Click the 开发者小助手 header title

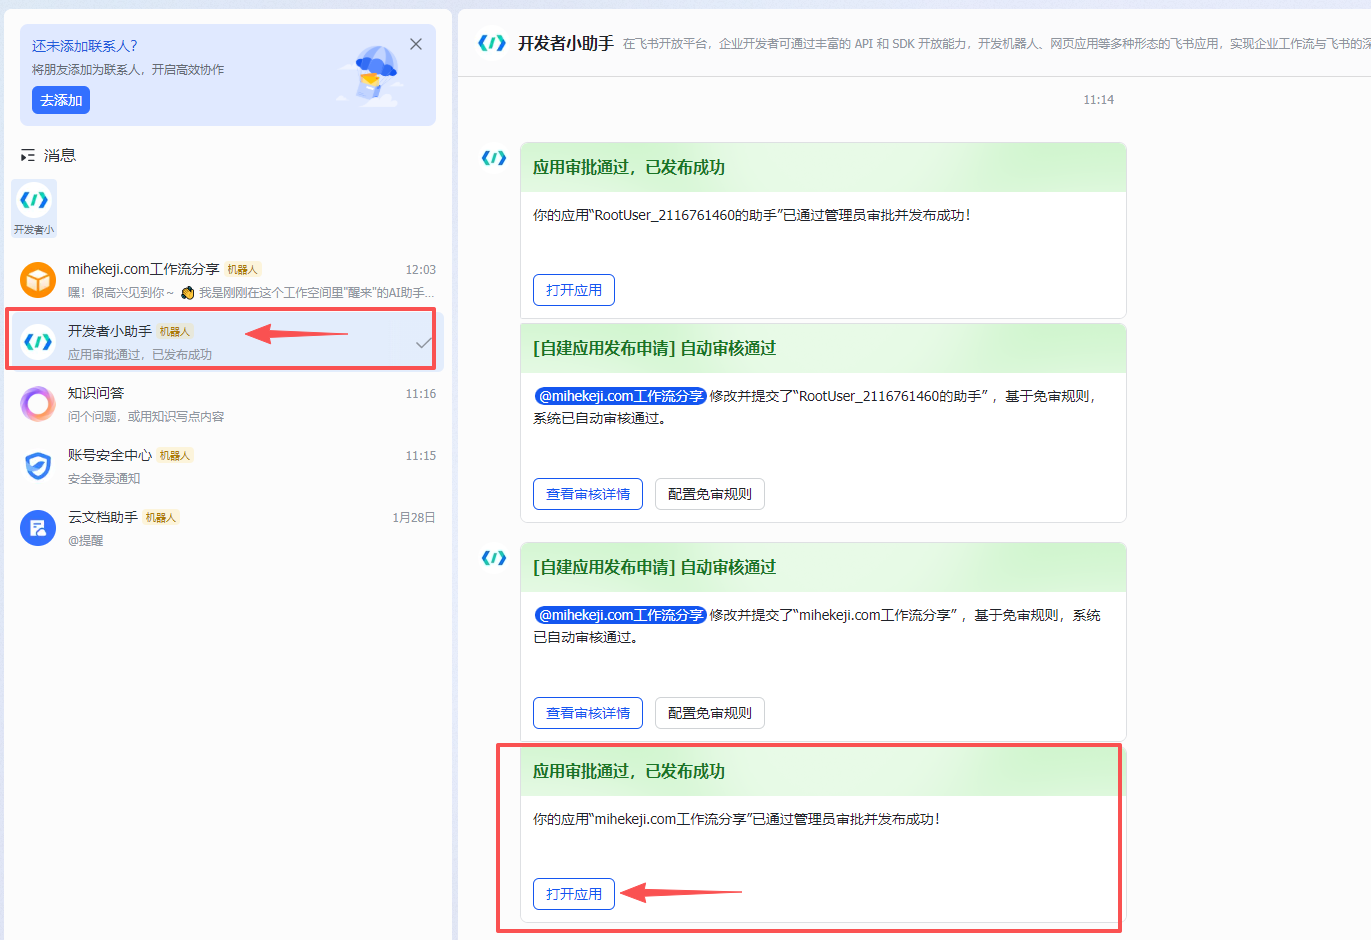click(566, 43)
